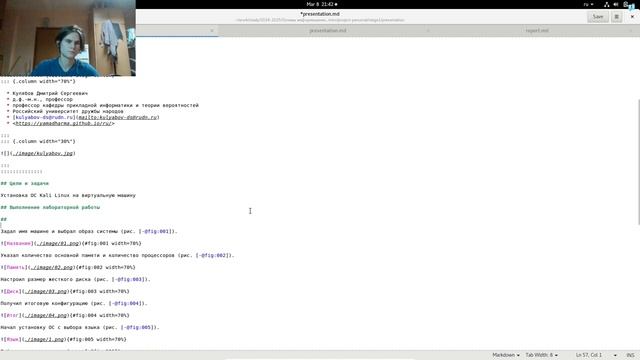Click the volume icon in the top bar
640x360 pixels.
[x=616, y=4]
